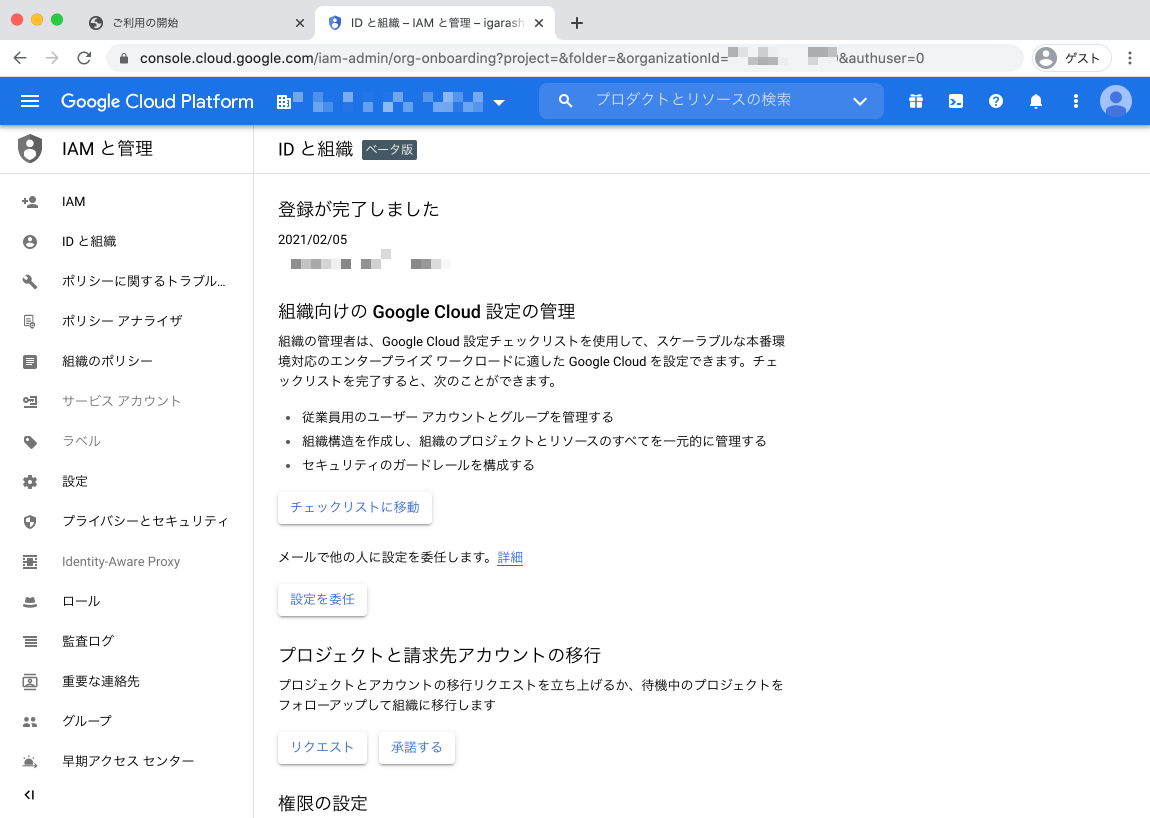Click the policy analyzer document icon

(30, 321)
